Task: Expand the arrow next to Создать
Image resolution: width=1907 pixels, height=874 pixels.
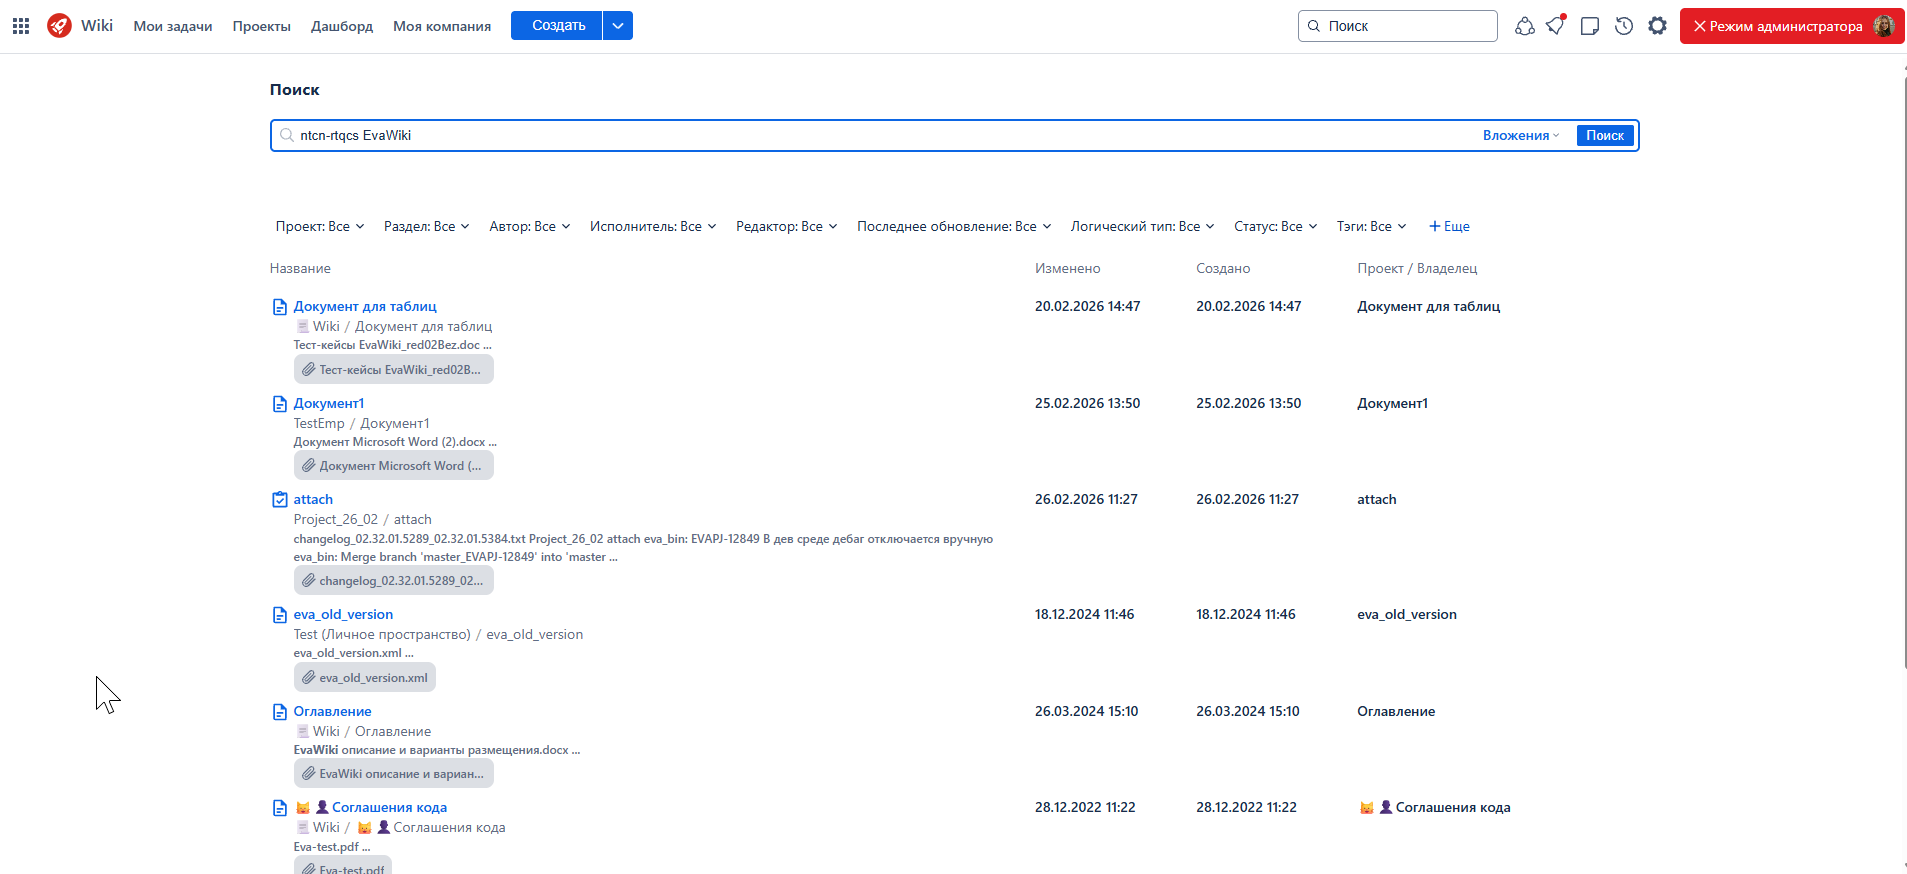Action: (618, 26)
